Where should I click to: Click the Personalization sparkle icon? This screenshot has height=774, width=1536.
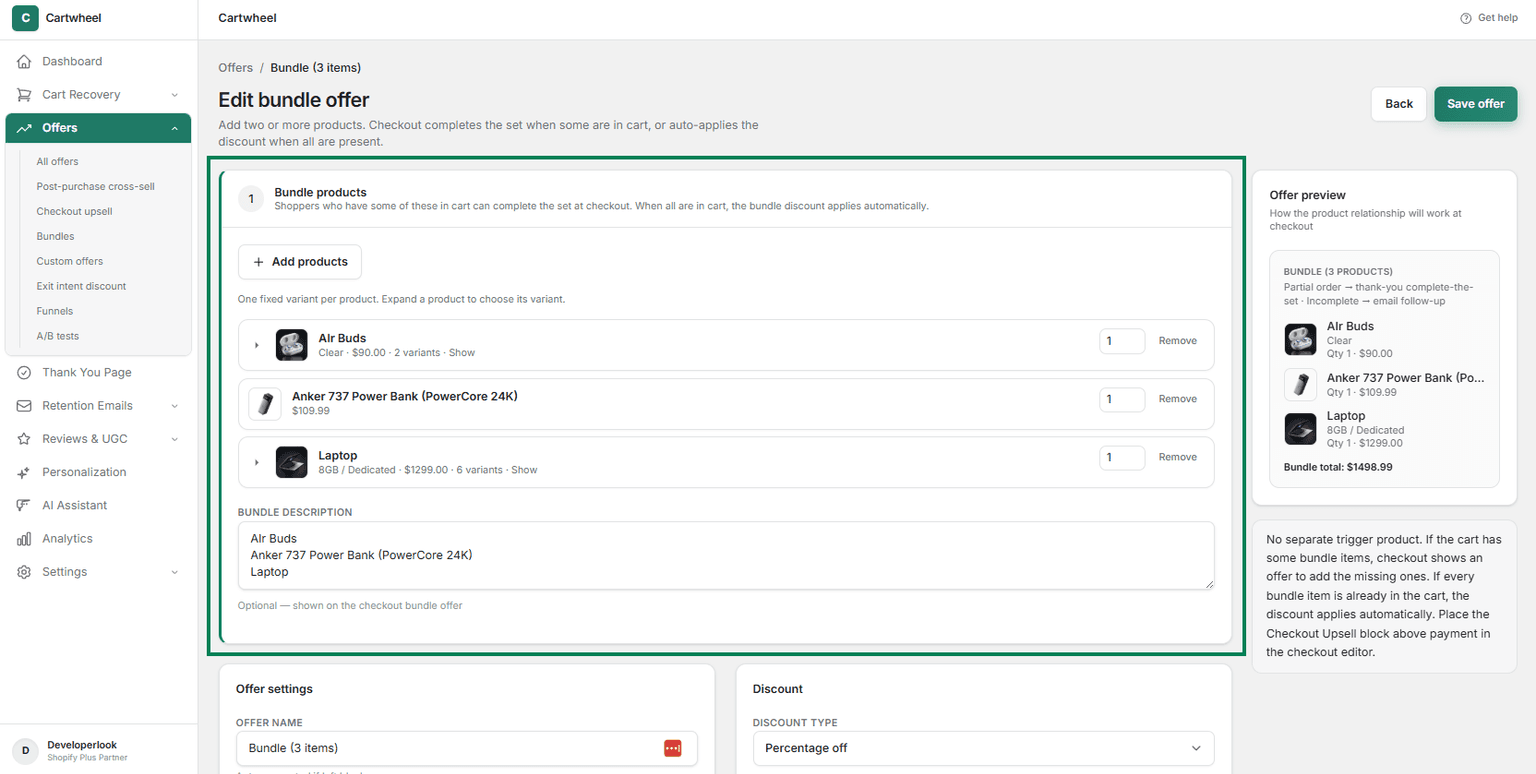[24, 472]
